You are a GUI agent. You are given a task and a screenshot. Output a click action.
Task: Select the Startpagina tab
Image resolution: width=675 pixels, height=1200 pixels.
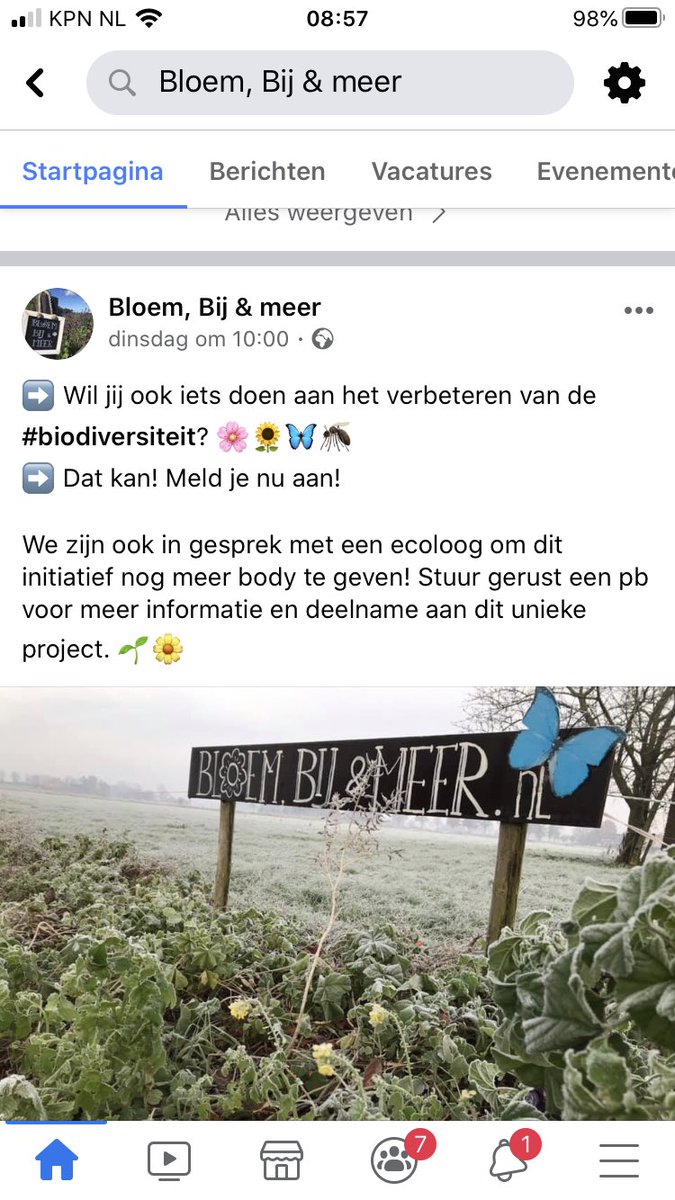[93, 171]
